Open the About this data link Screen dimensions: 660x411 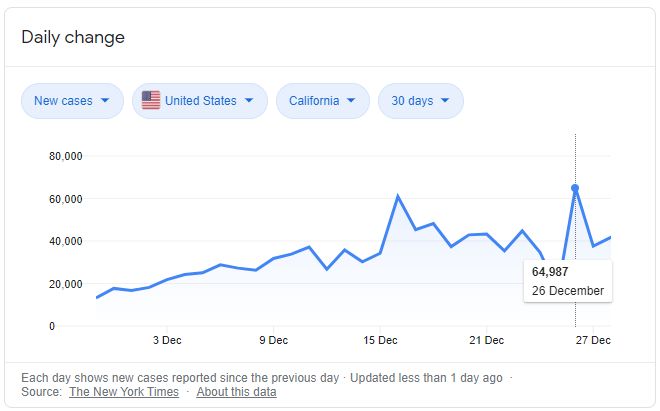click(236, 392)
